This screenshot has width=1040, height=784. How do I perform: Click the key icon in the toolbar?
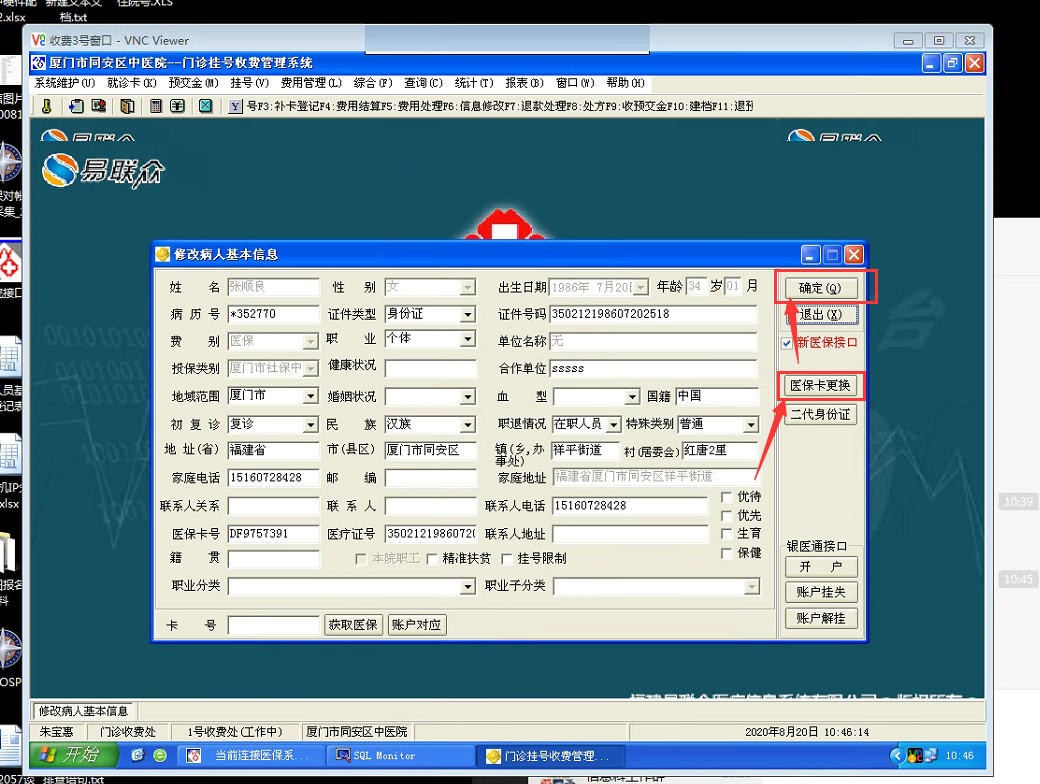46,106
